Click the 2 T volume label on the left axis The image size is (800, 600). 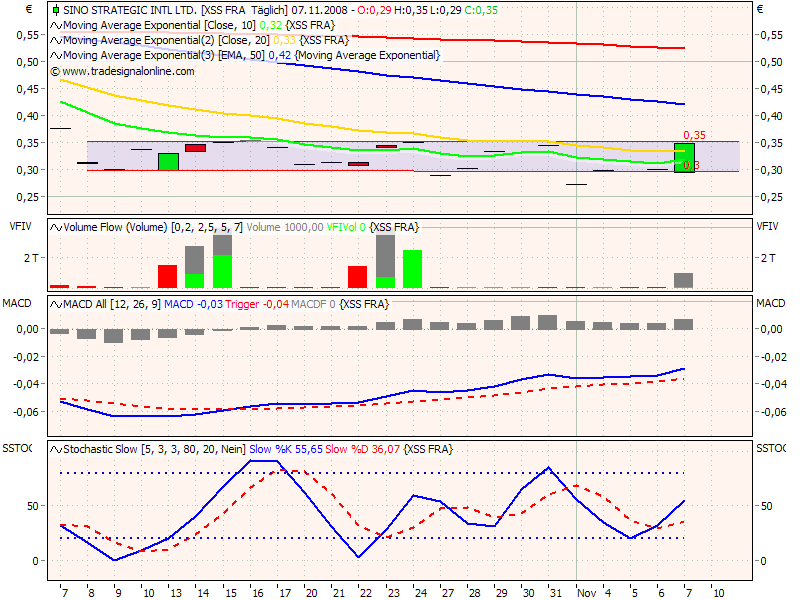31,258
